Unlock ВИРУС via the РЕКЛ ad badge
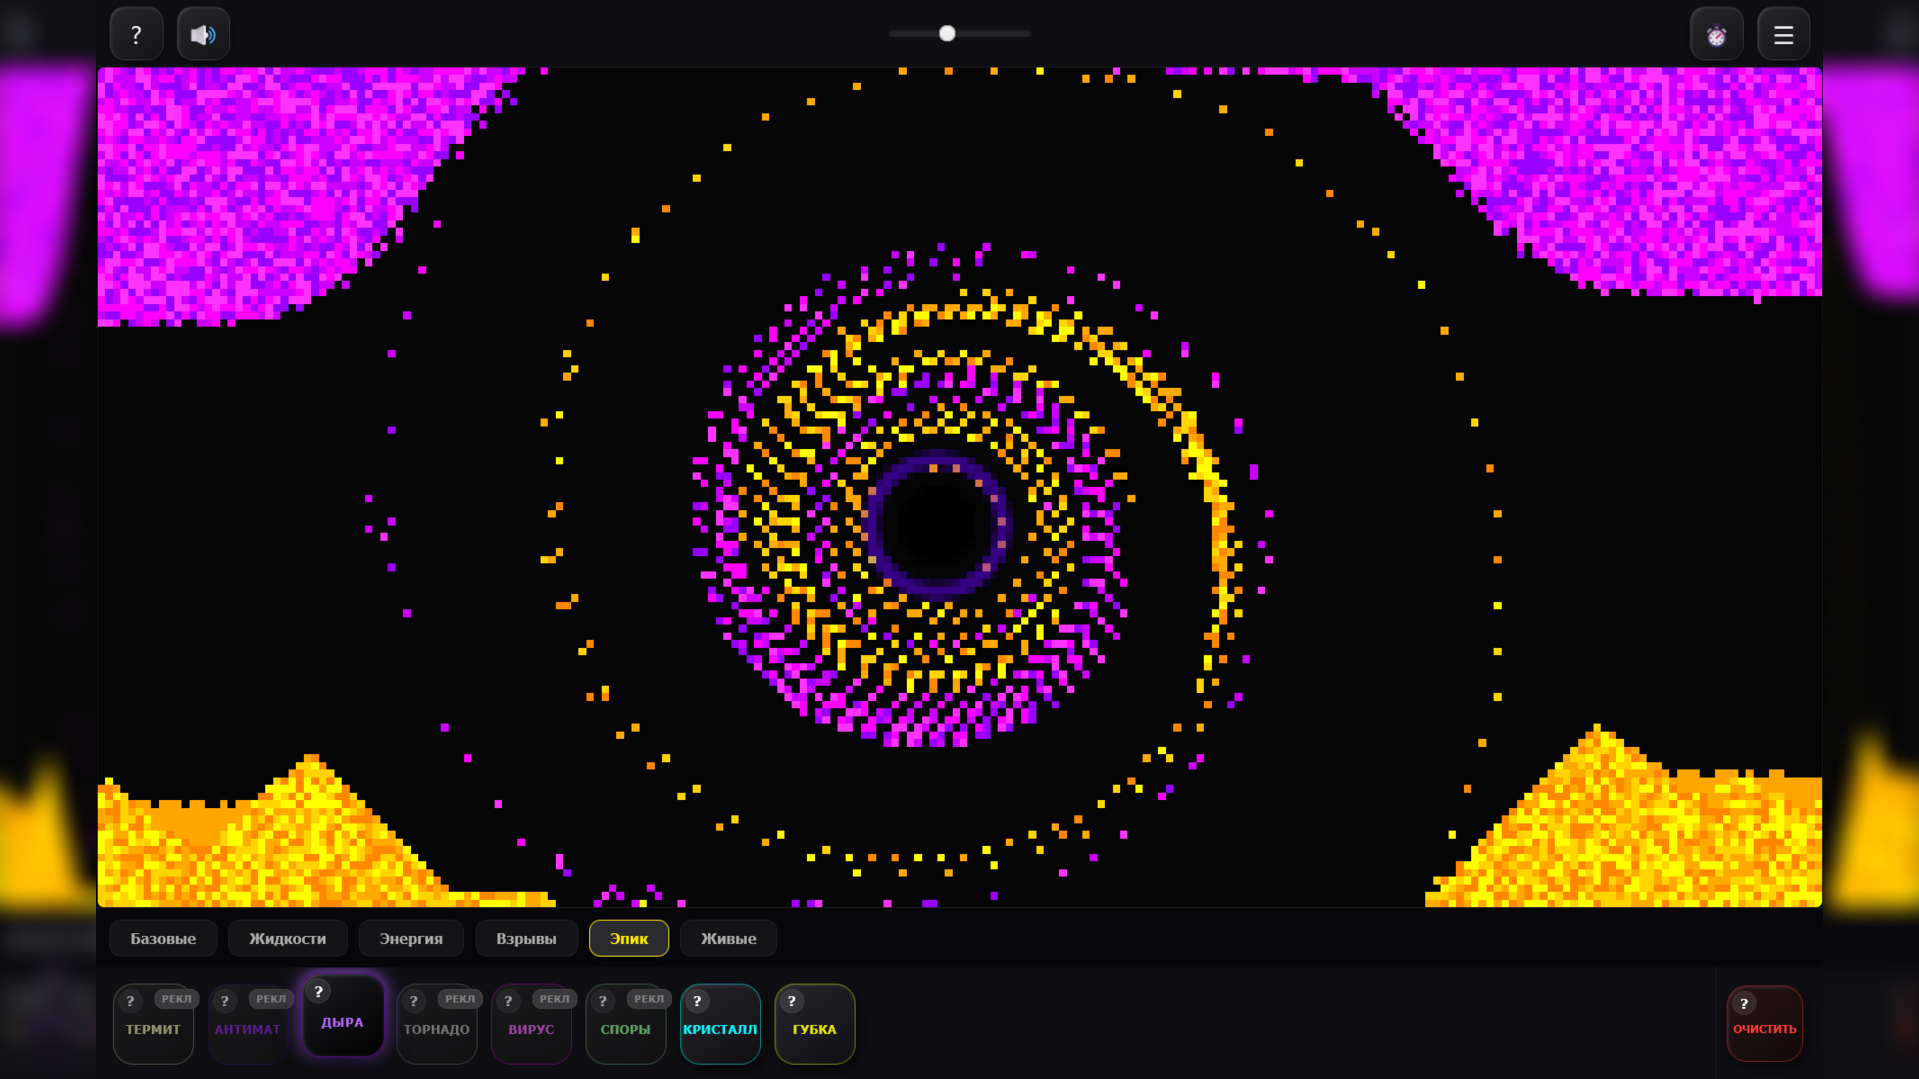 554,998
